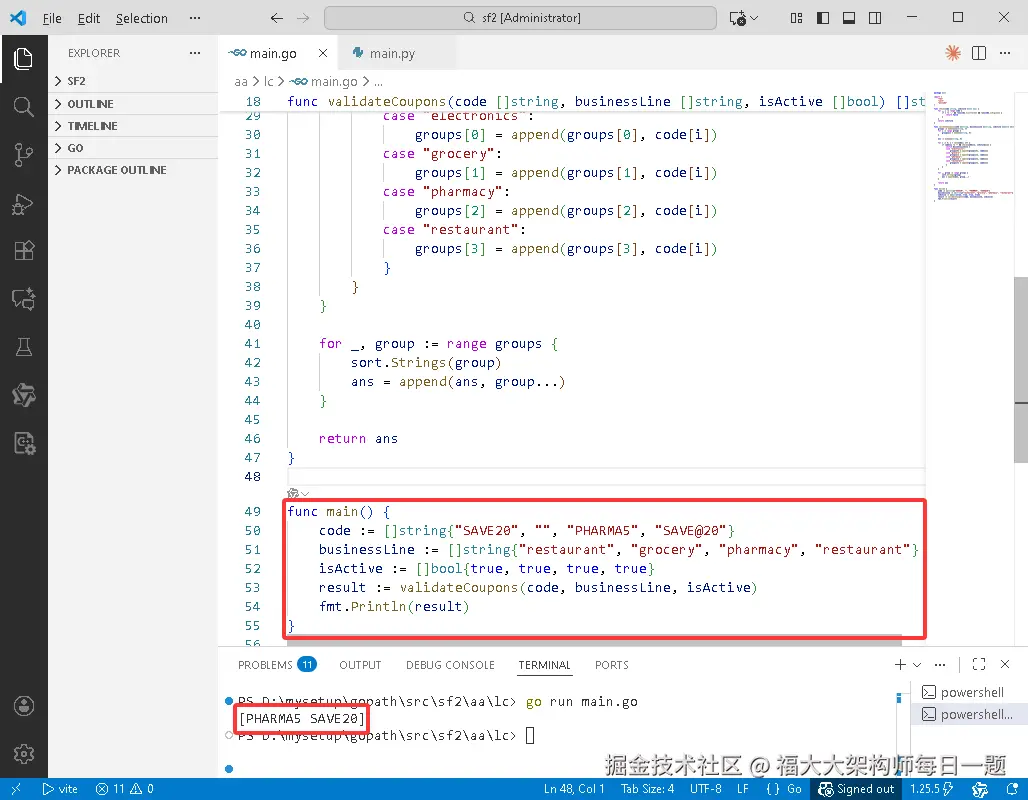
Task: Create a new terminal with plus icon
Action: (900, 664)
